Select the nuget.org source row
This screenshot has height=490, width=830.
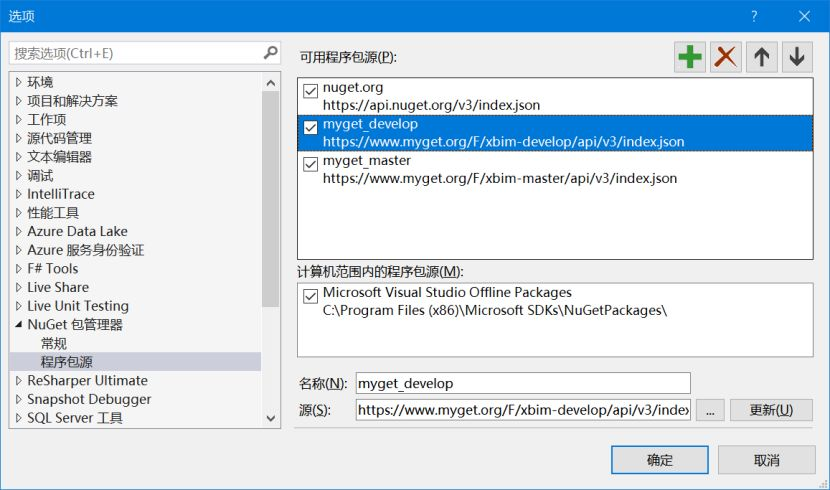coord(555,96)
